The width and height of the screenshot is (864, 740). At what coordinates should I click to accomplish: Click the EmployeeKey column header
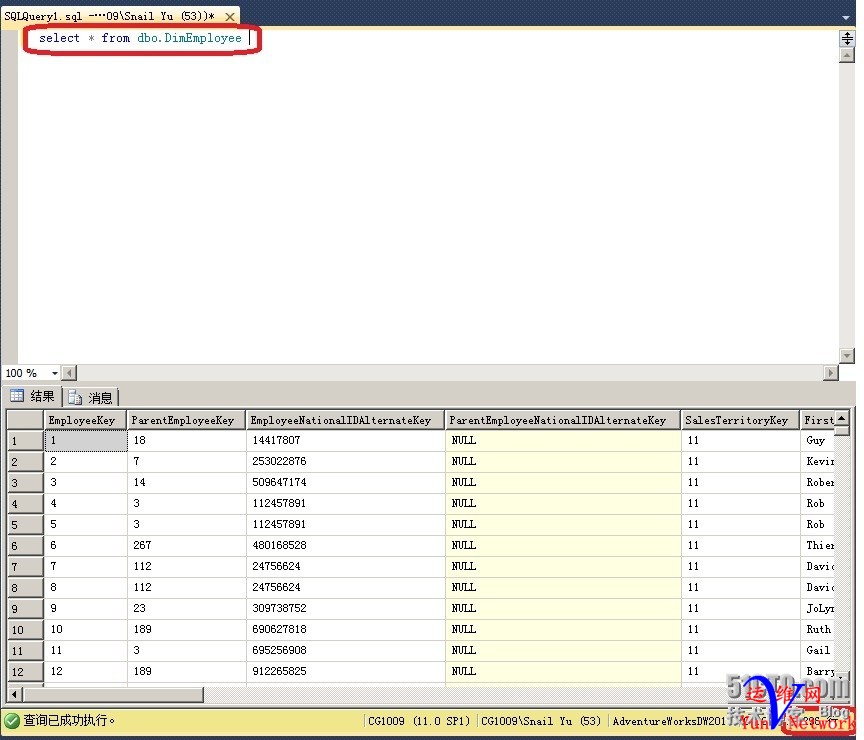tap(85, 420)
